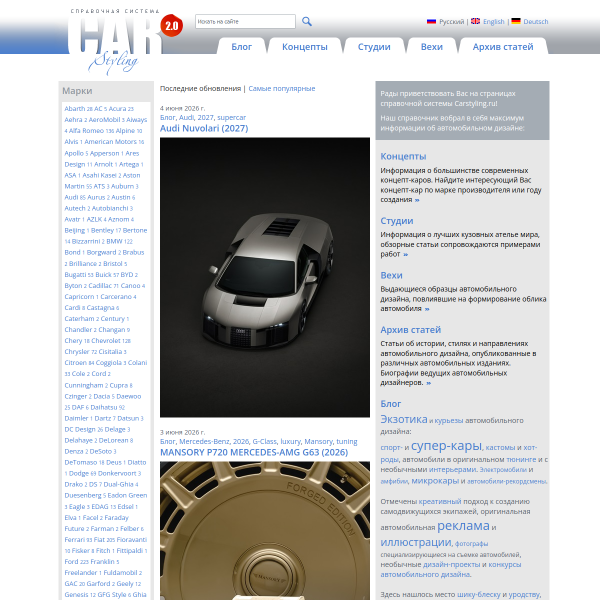This screenshot has height=600, width=600.
Task: Click the German flag icon
Action: tap(516, 21)
